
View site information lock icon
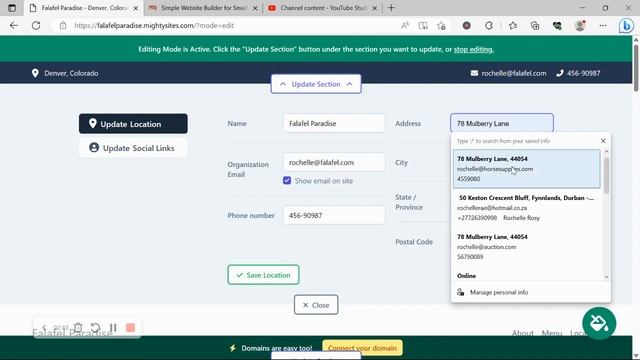pyautogui.click(x=62, y=25)
